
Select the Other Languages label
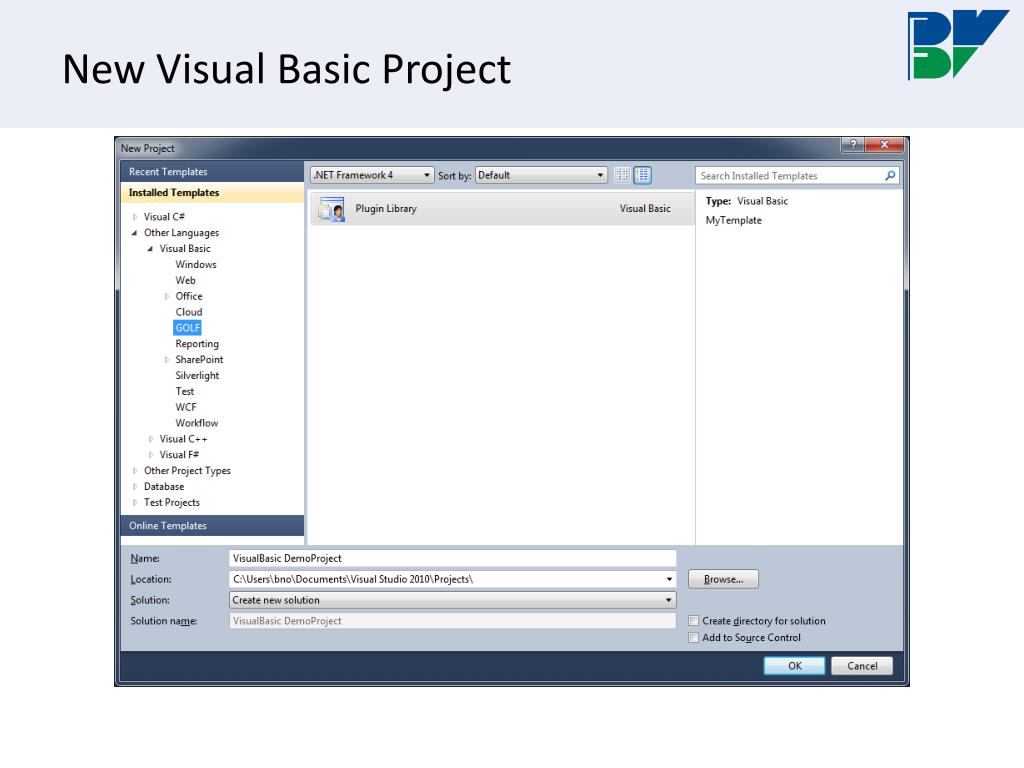coord(182,232)
